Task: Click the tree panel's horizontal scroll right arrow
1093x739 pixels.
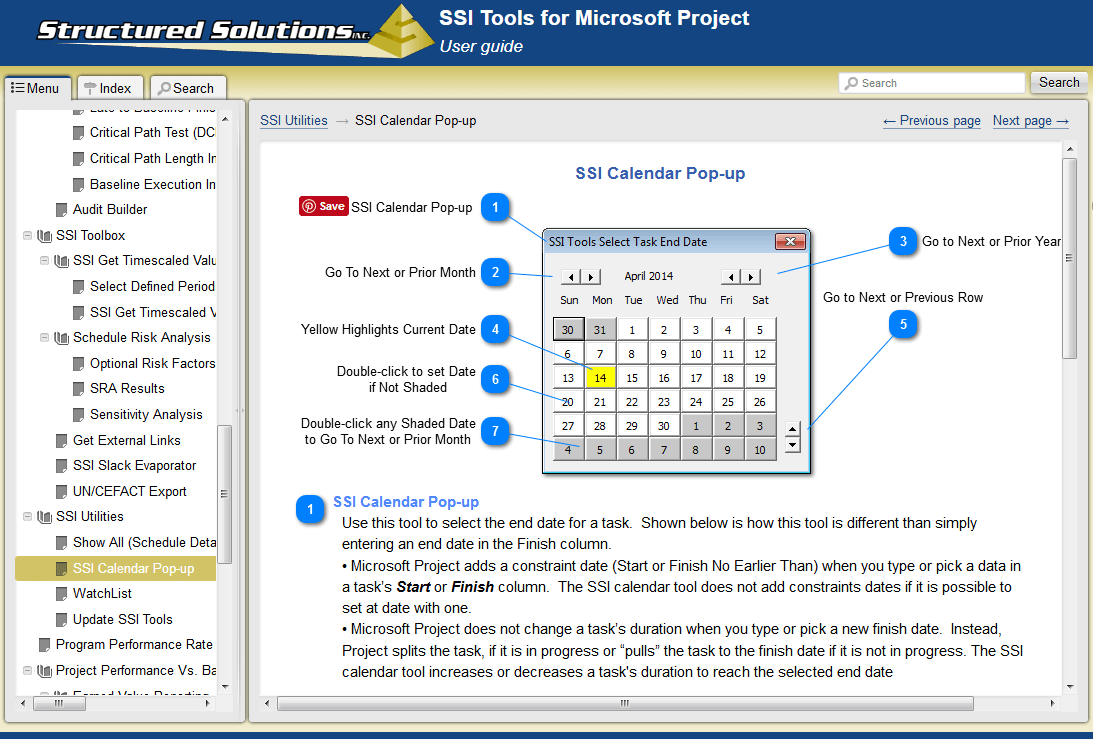Action: click(207, 703)
